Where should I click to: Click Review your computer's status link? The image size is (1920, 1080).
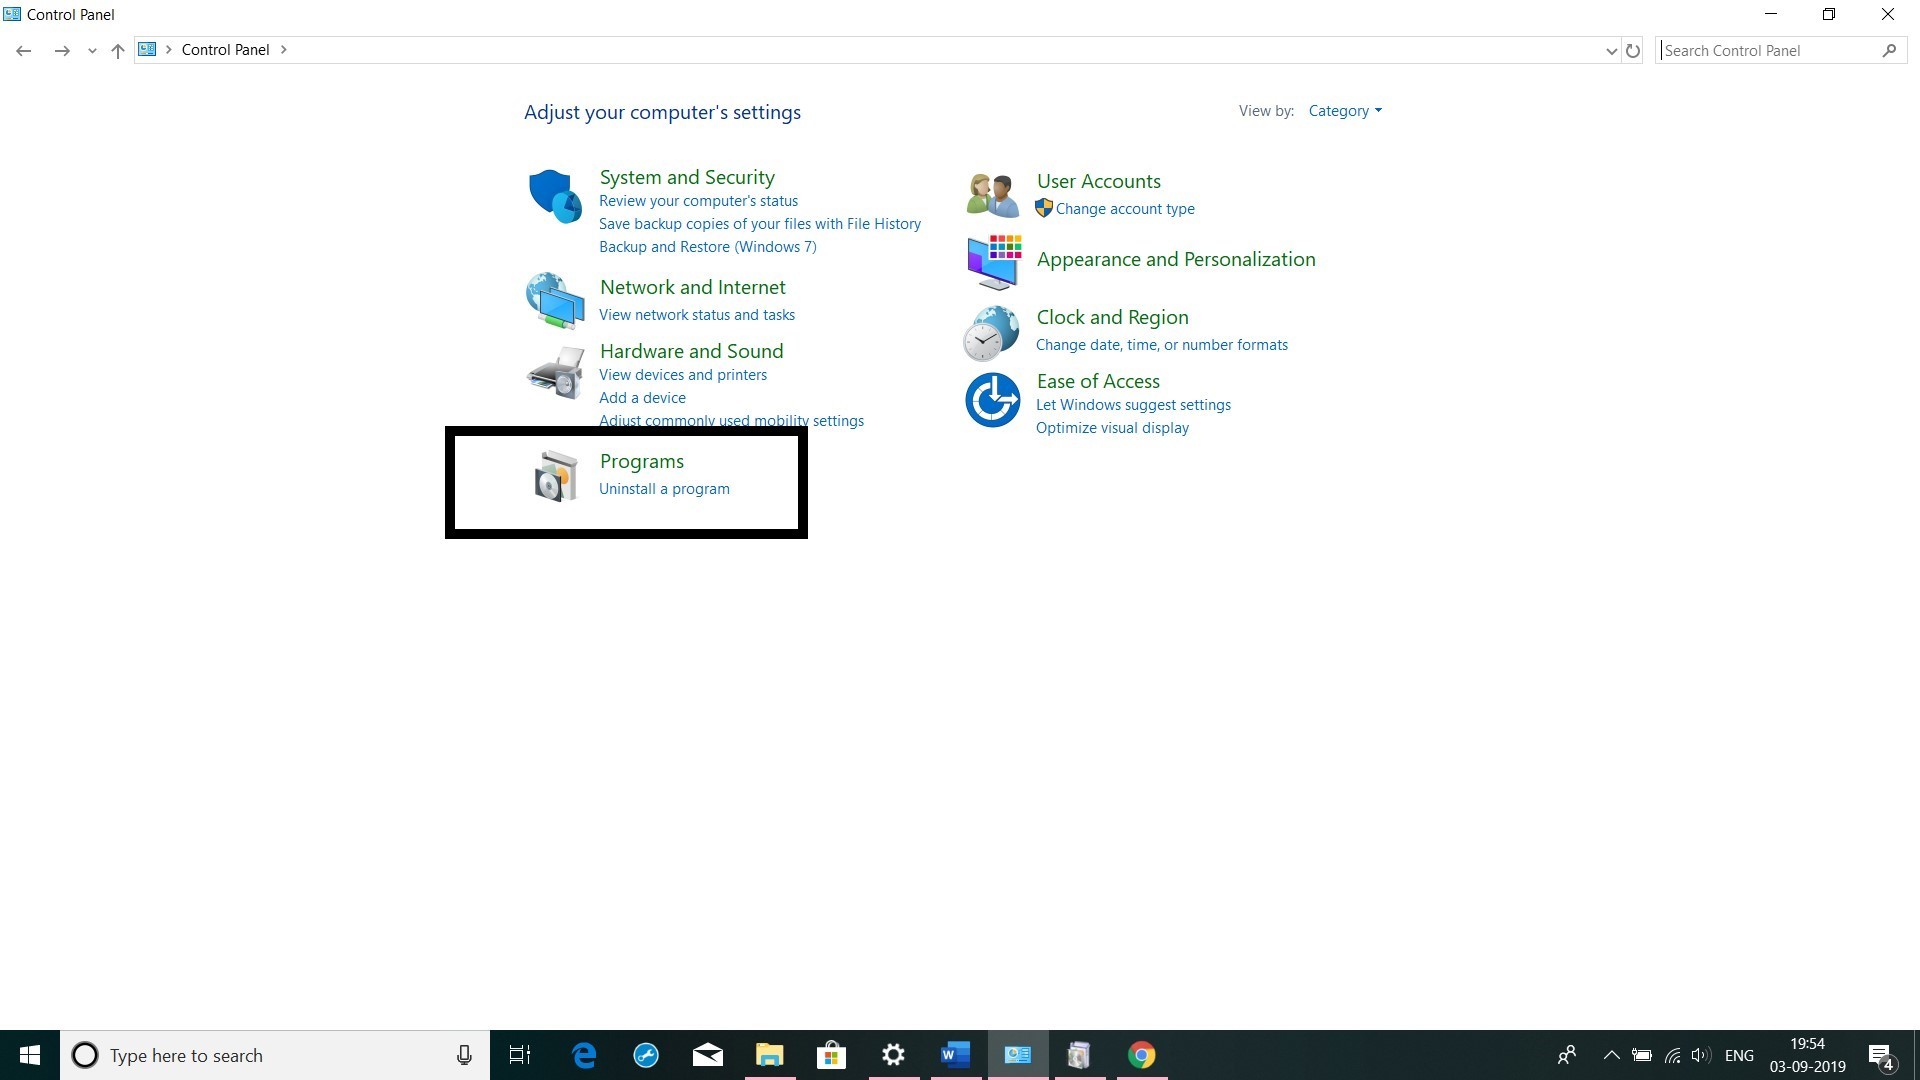(698, 200)
